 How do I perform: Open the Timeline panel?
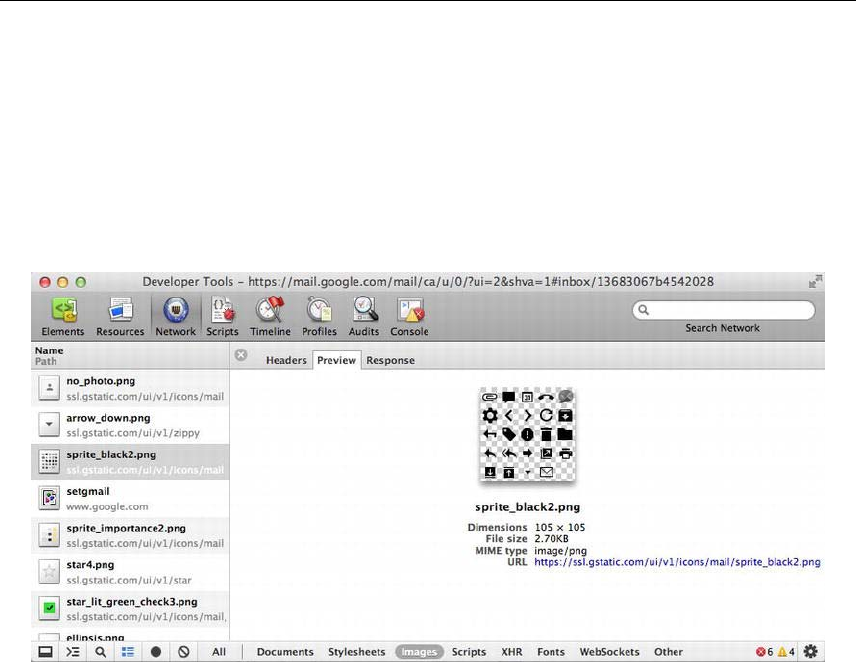(270, 317)
